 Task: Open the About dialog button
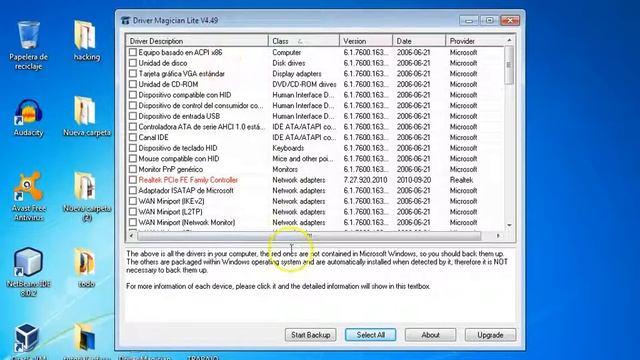430,335
